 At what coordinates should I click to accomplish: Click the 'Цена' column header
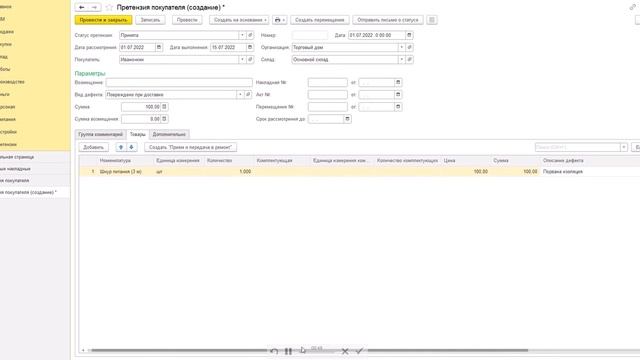pos(466,161)
